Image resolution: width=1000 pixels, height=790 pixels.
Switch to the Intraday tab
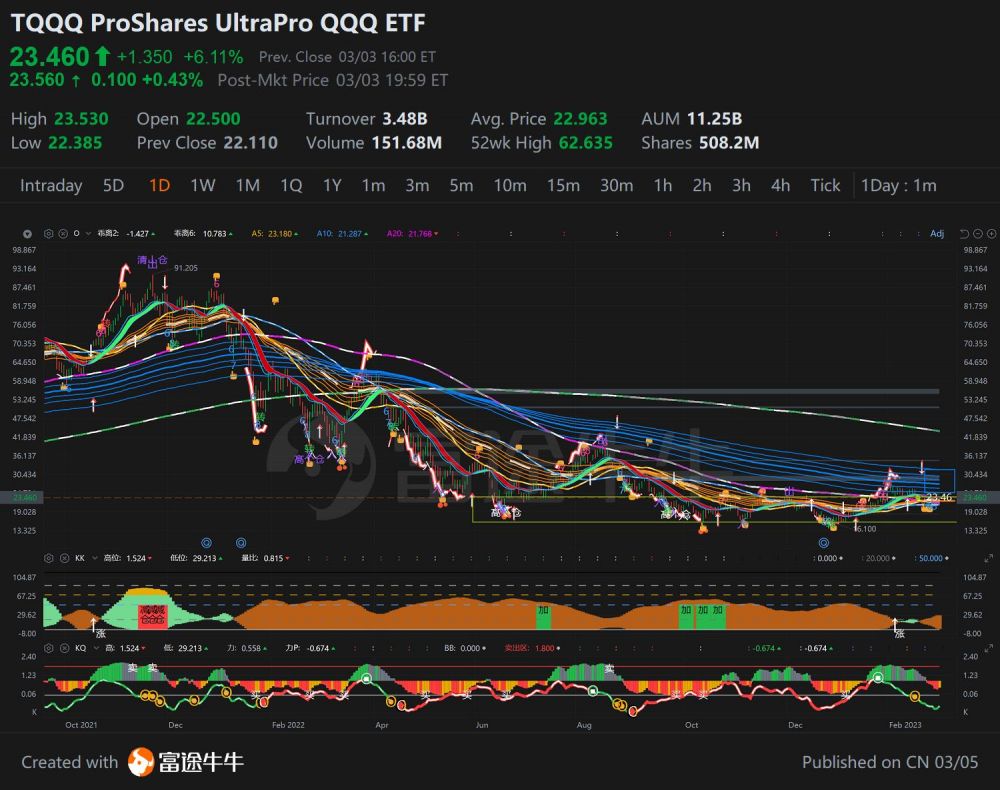tap(51, 185)
